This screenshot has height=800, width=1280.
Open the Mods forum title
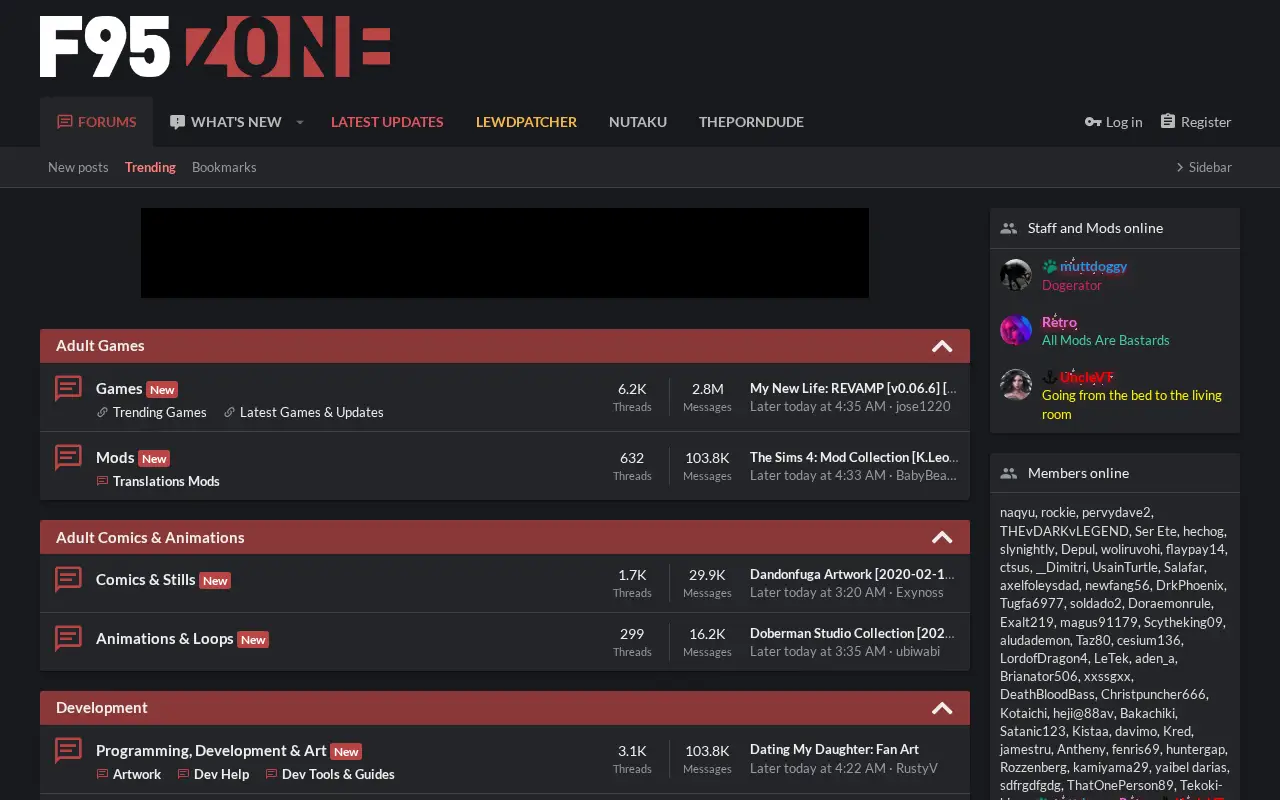115,457
